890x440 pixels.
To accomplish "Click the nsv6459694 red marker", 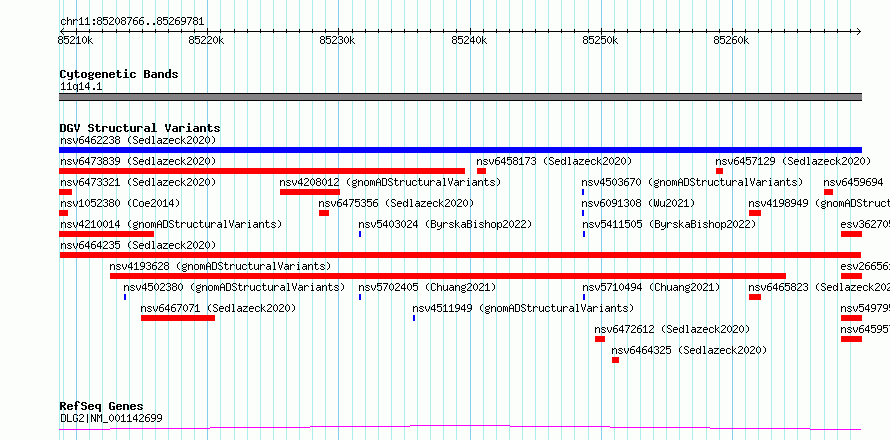I will pos(829,192).
